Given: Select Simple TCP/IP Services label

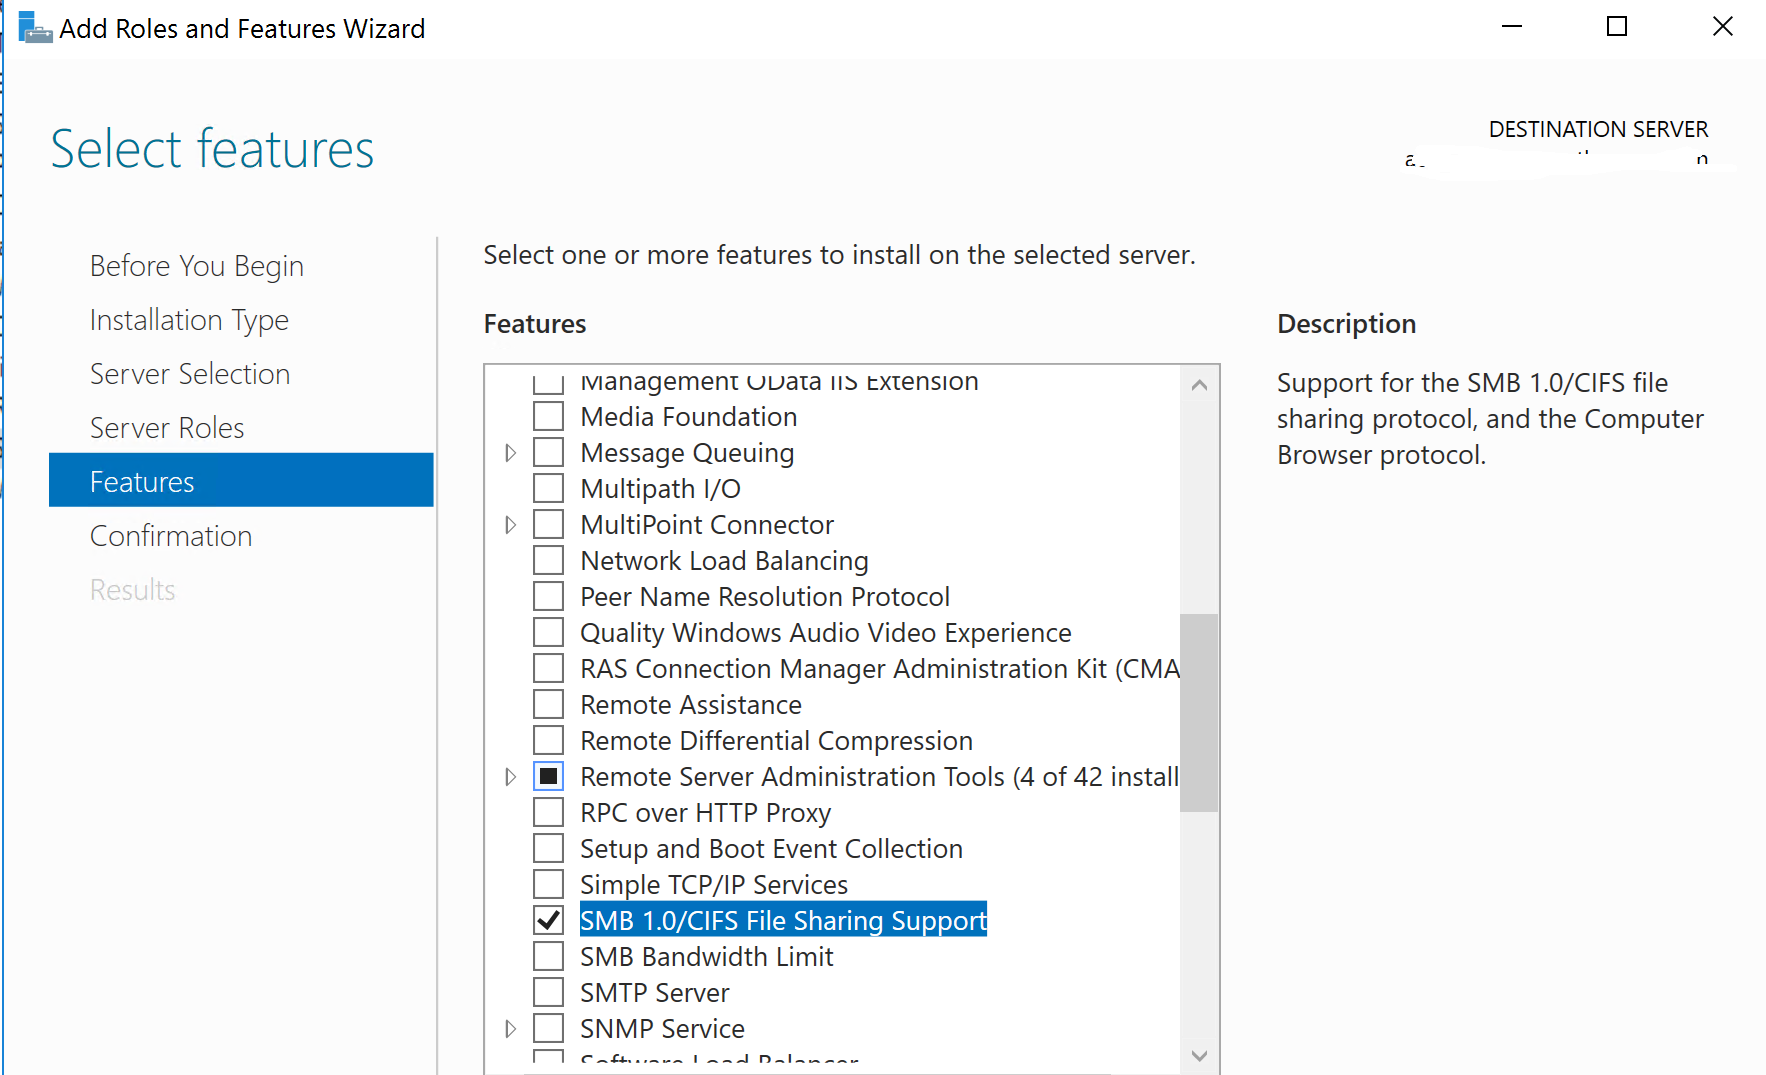Looking at the screenshot, I should 714,885.
